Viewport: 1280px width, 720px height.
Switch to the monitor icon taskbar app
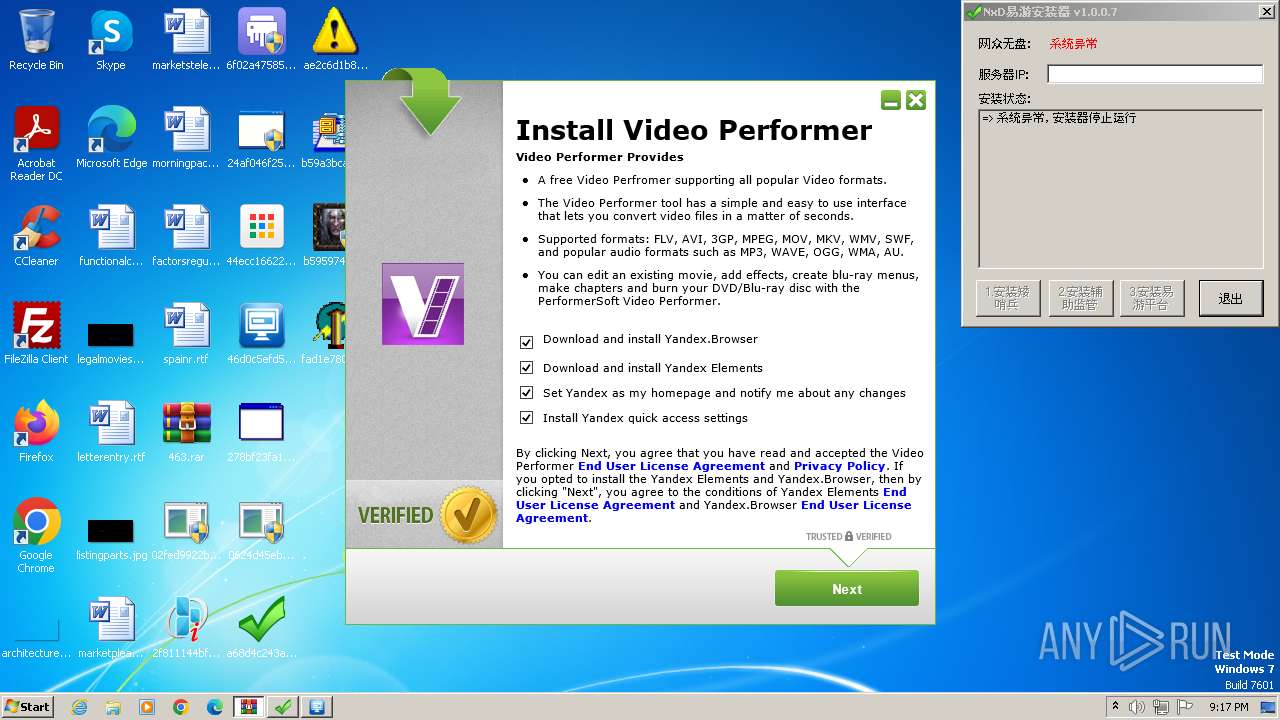pyautogui.click(x=317, y=706)
